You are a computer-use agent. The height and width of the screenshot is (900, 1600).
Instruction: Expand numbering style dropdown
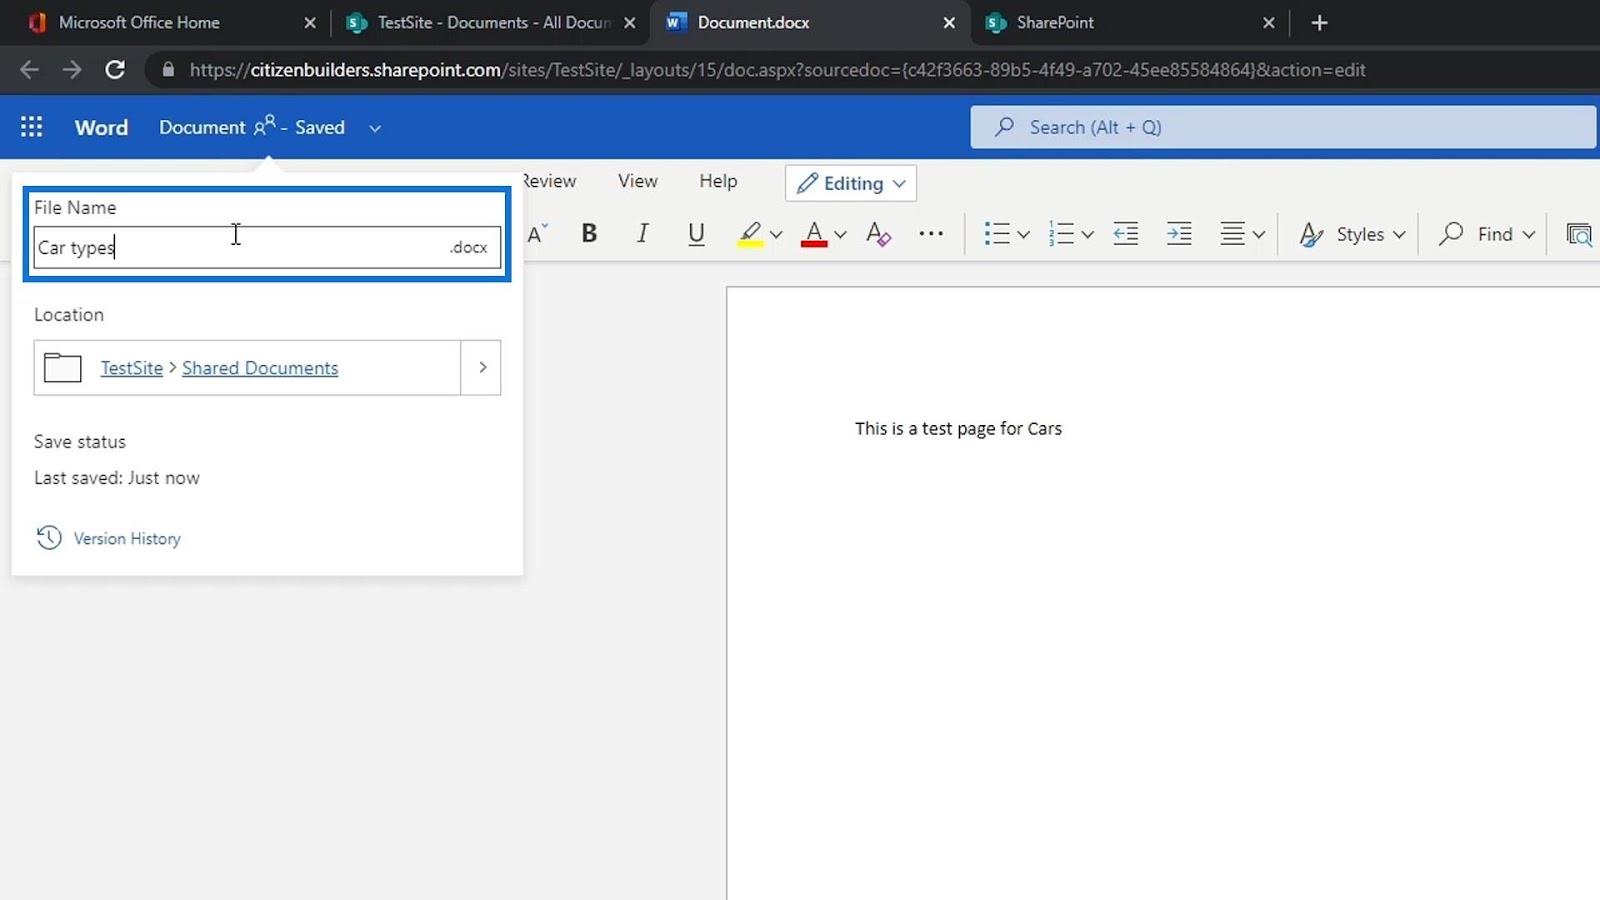tap(1088, 235)
